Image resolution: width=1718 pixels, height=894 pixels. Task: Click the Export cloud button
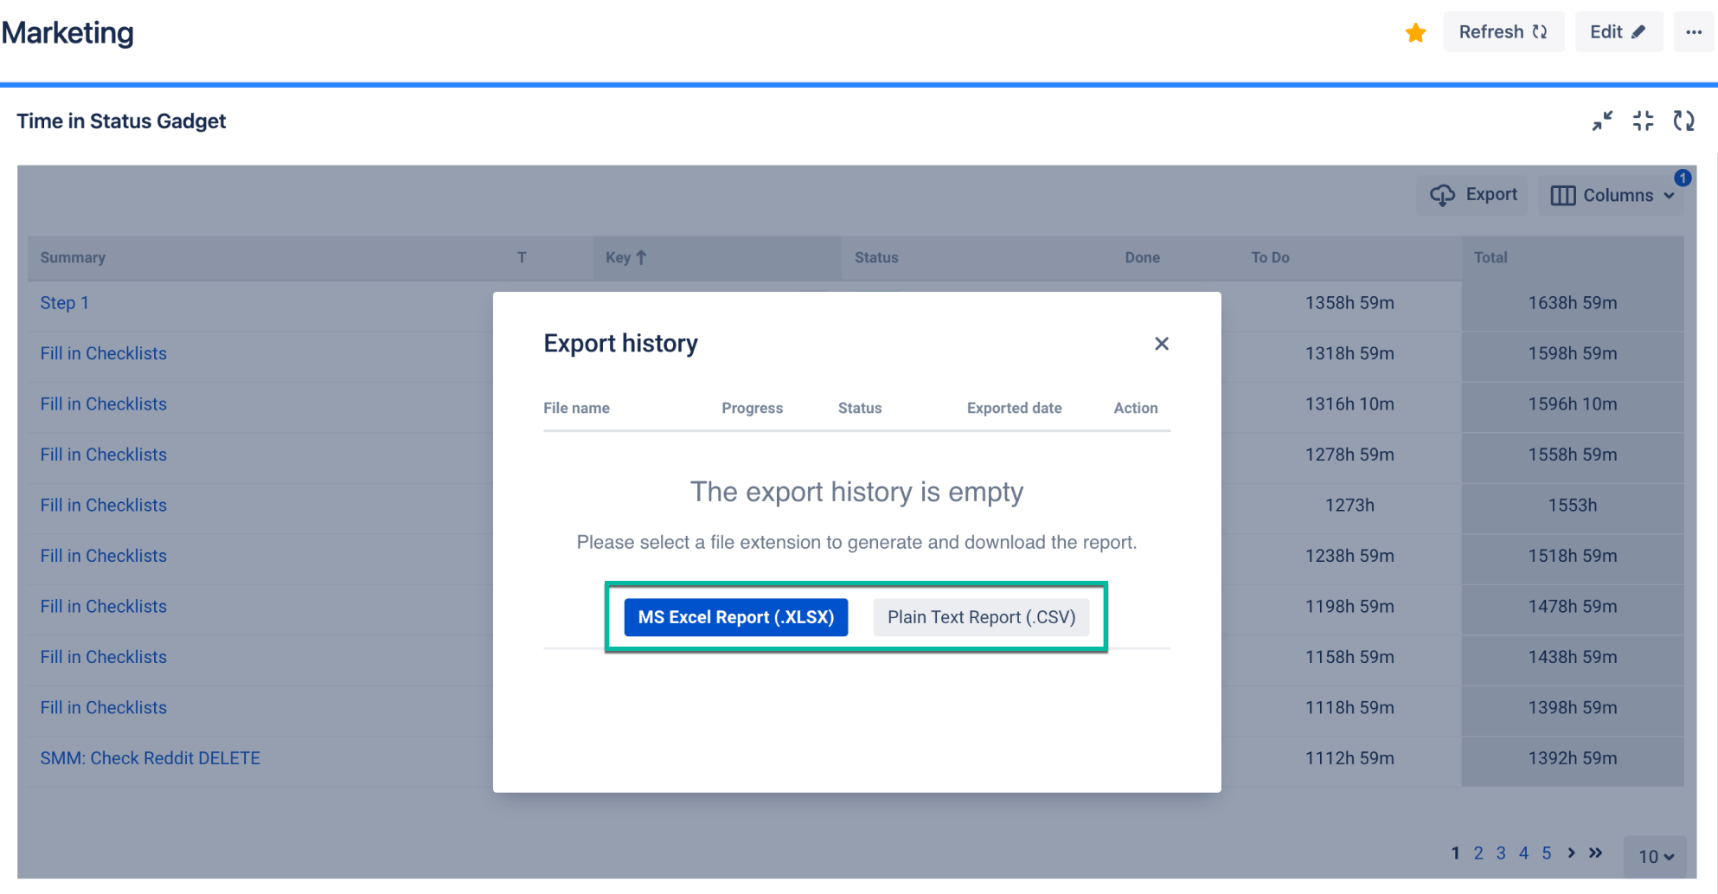1473,195
